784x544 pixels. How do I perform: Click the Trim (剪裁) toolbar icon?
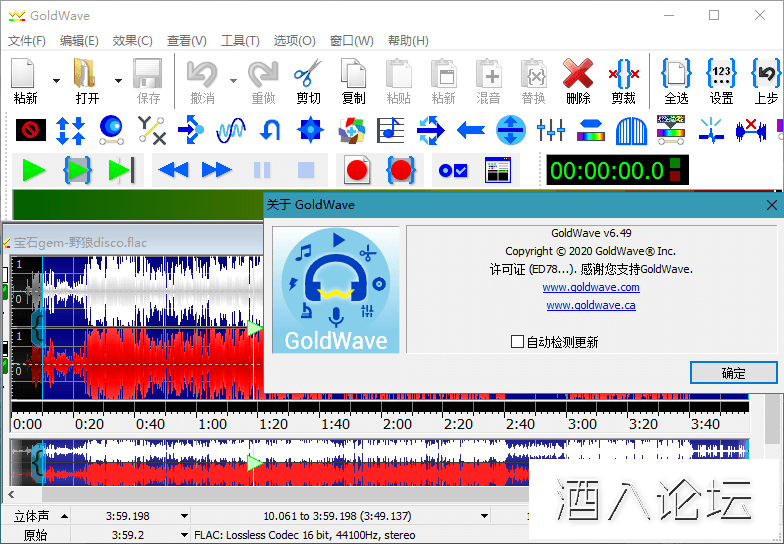point(623,80)
